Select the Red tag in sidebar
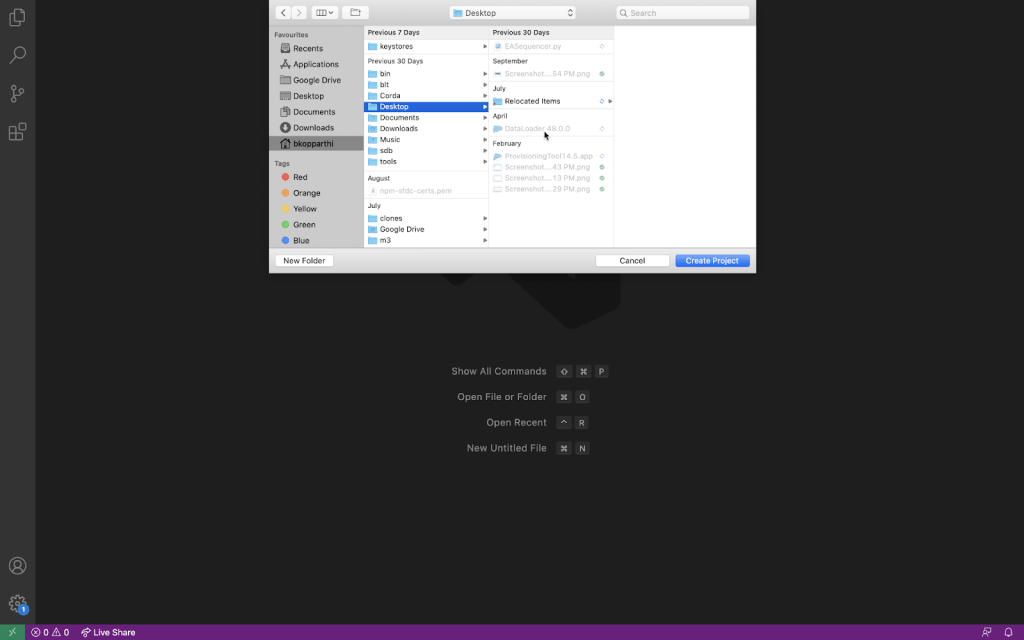 [x=300, y=177]
